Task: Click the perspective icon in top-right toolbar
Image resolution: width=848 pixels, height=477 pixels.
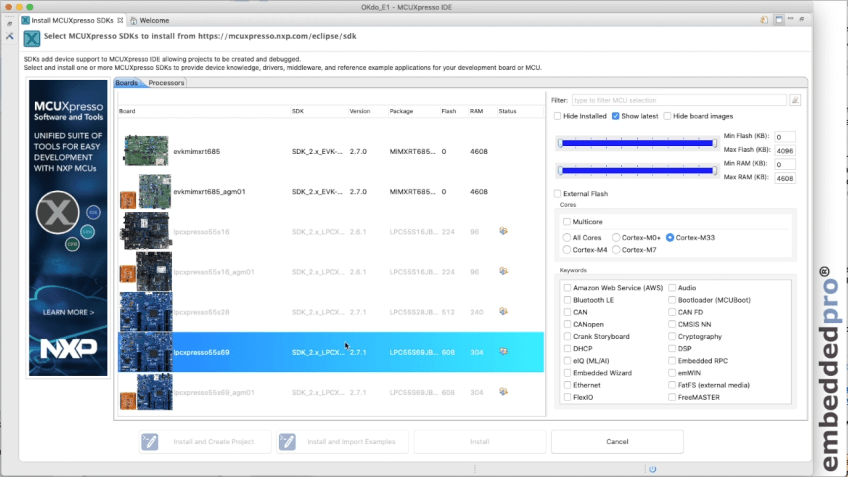Action: click(x=777, y=19)
